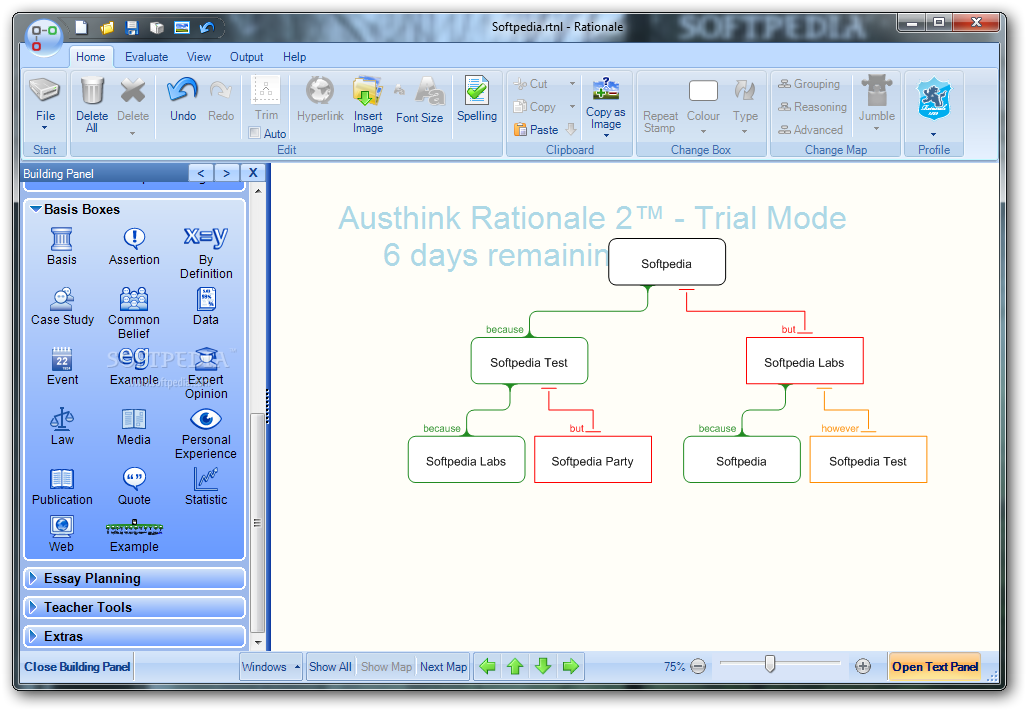Screen dimensions: 1027x711
Task: Click the Building Panel scrollbar down arrow
Action: [x=258, y=642]
